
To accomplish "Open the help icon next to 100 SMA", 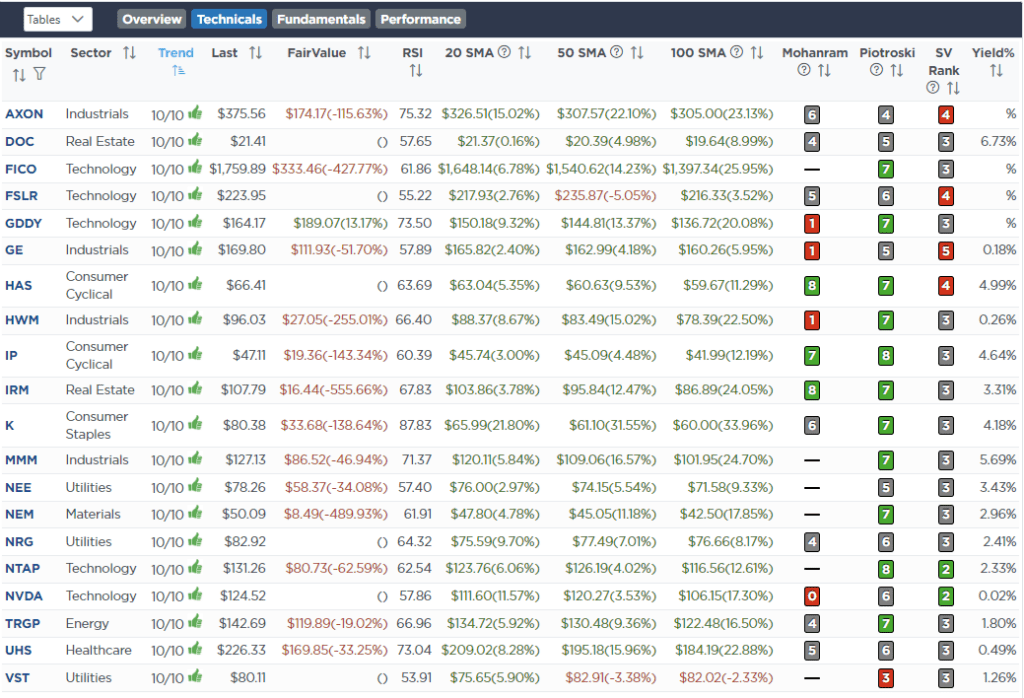I will coord(737,52).
